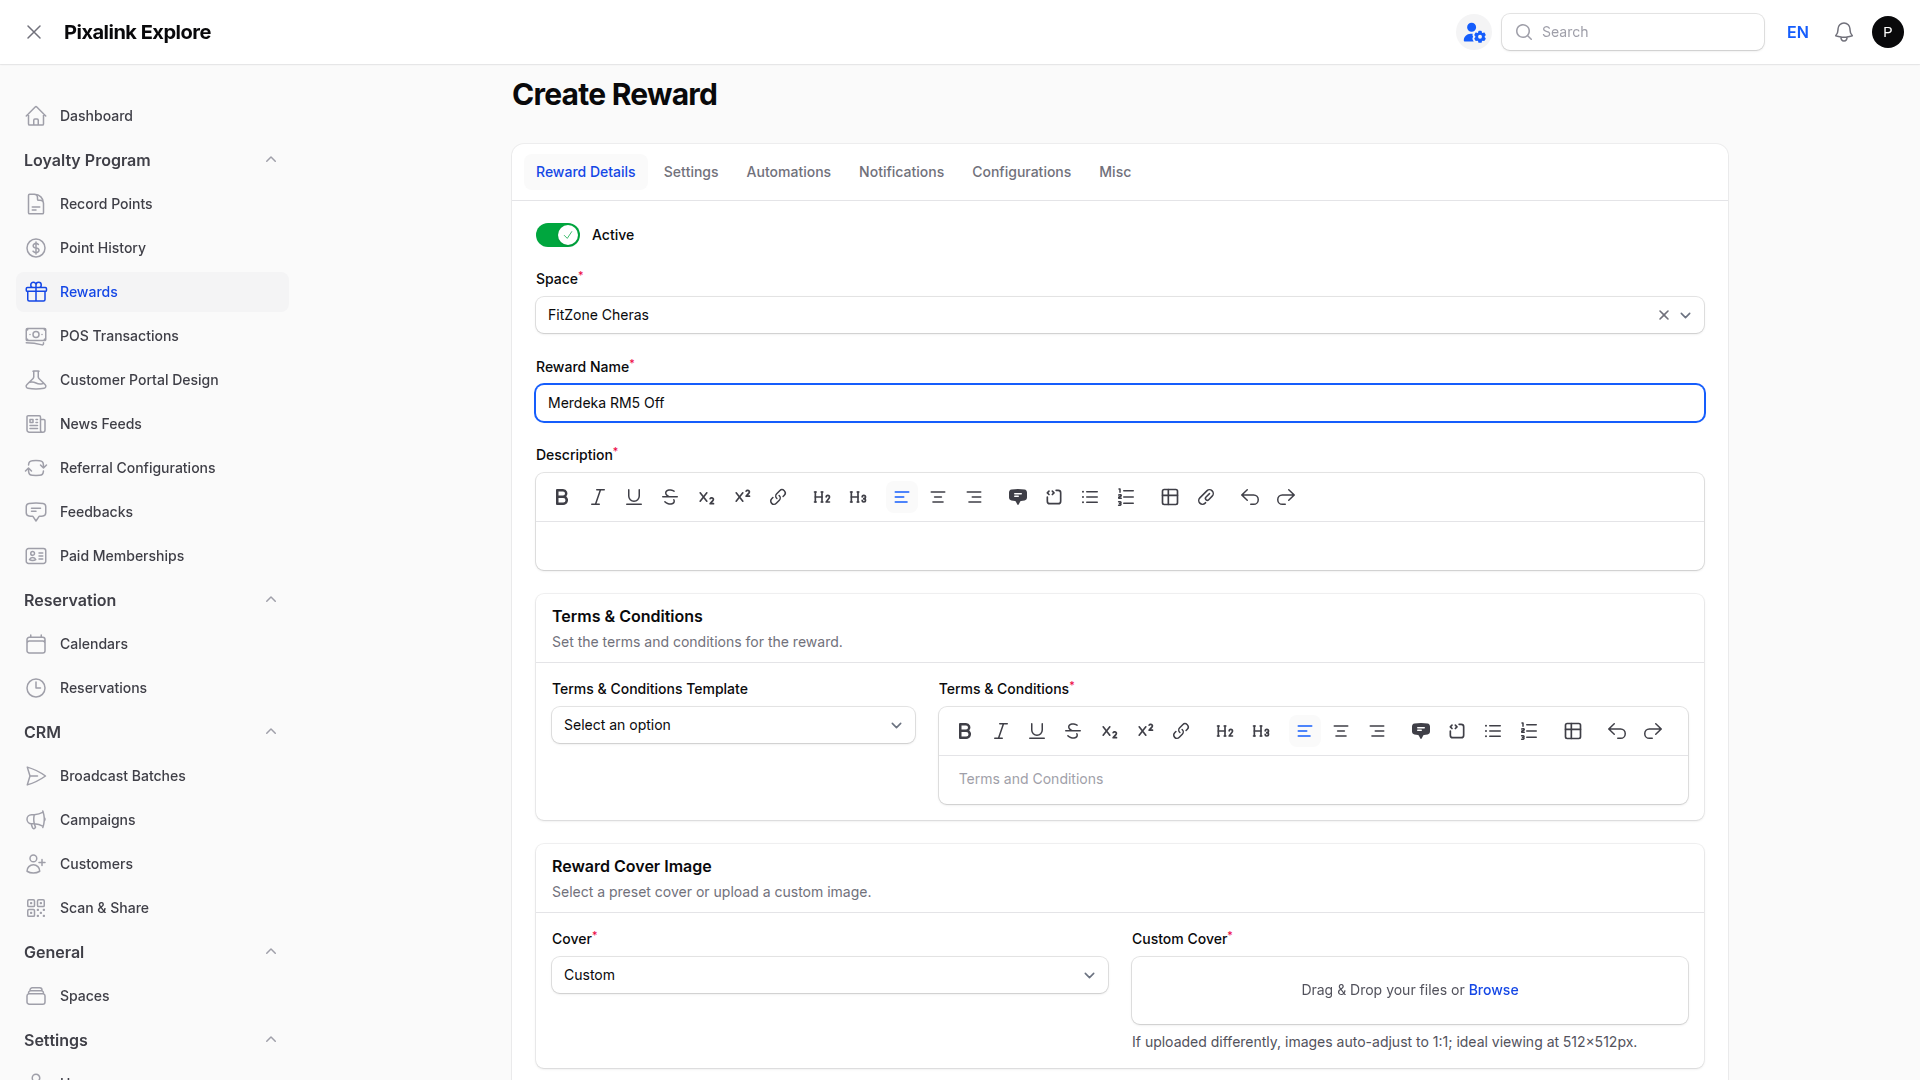Open the Cover dropdown set to Custom
This screenshot has height=1080, width=1920.
830,975
